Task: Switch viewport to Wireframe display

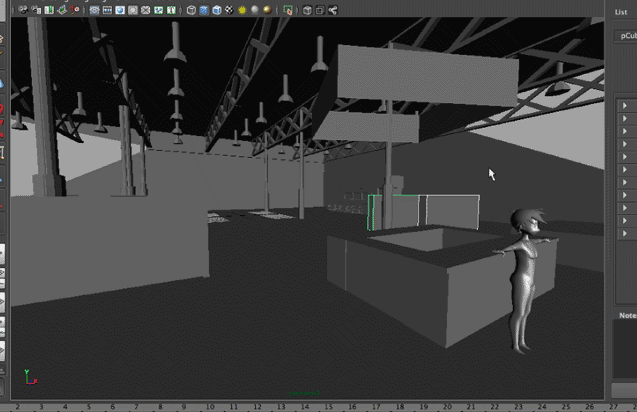Action: pyautogui.click(x=190, y=9)
